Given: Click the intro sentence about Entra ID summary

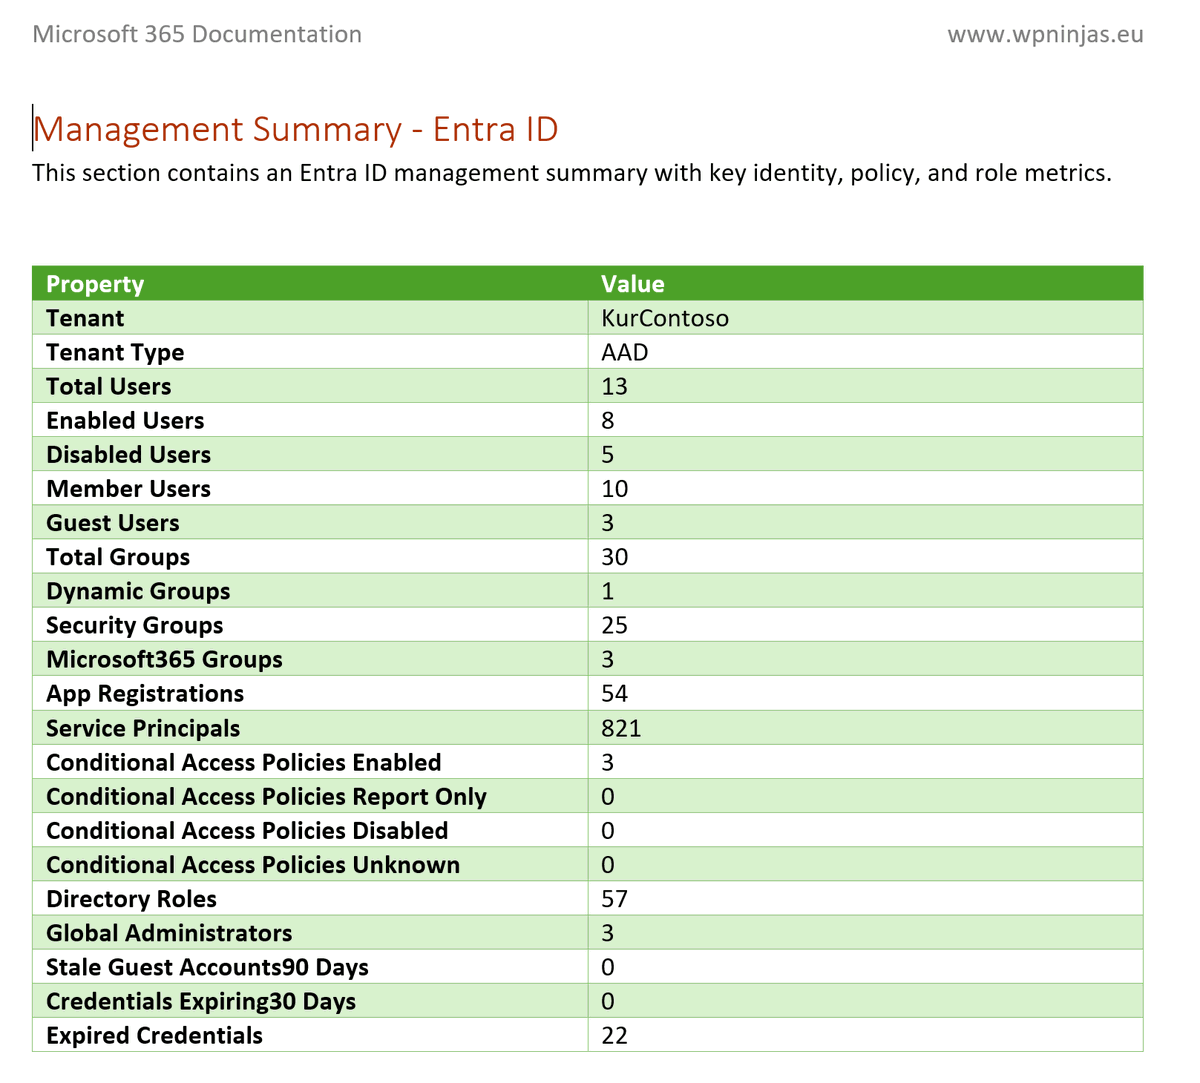Looking at the screenshot, I should pyautogui.click(x=572, y=173).
